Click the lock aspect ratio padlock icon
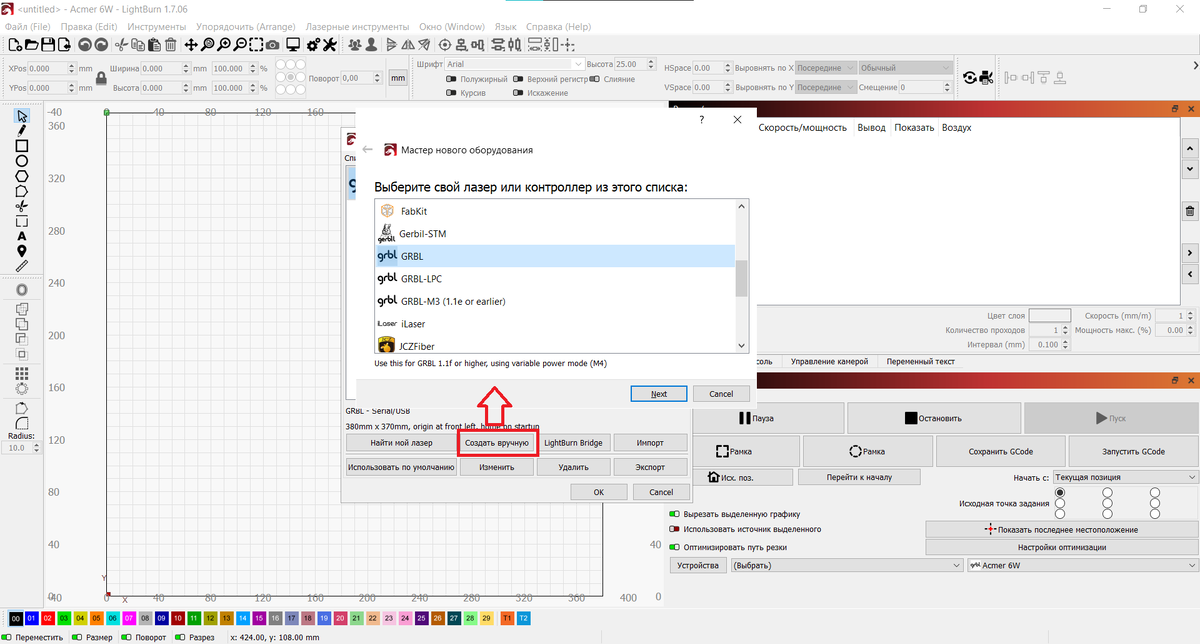 [100, 78]
